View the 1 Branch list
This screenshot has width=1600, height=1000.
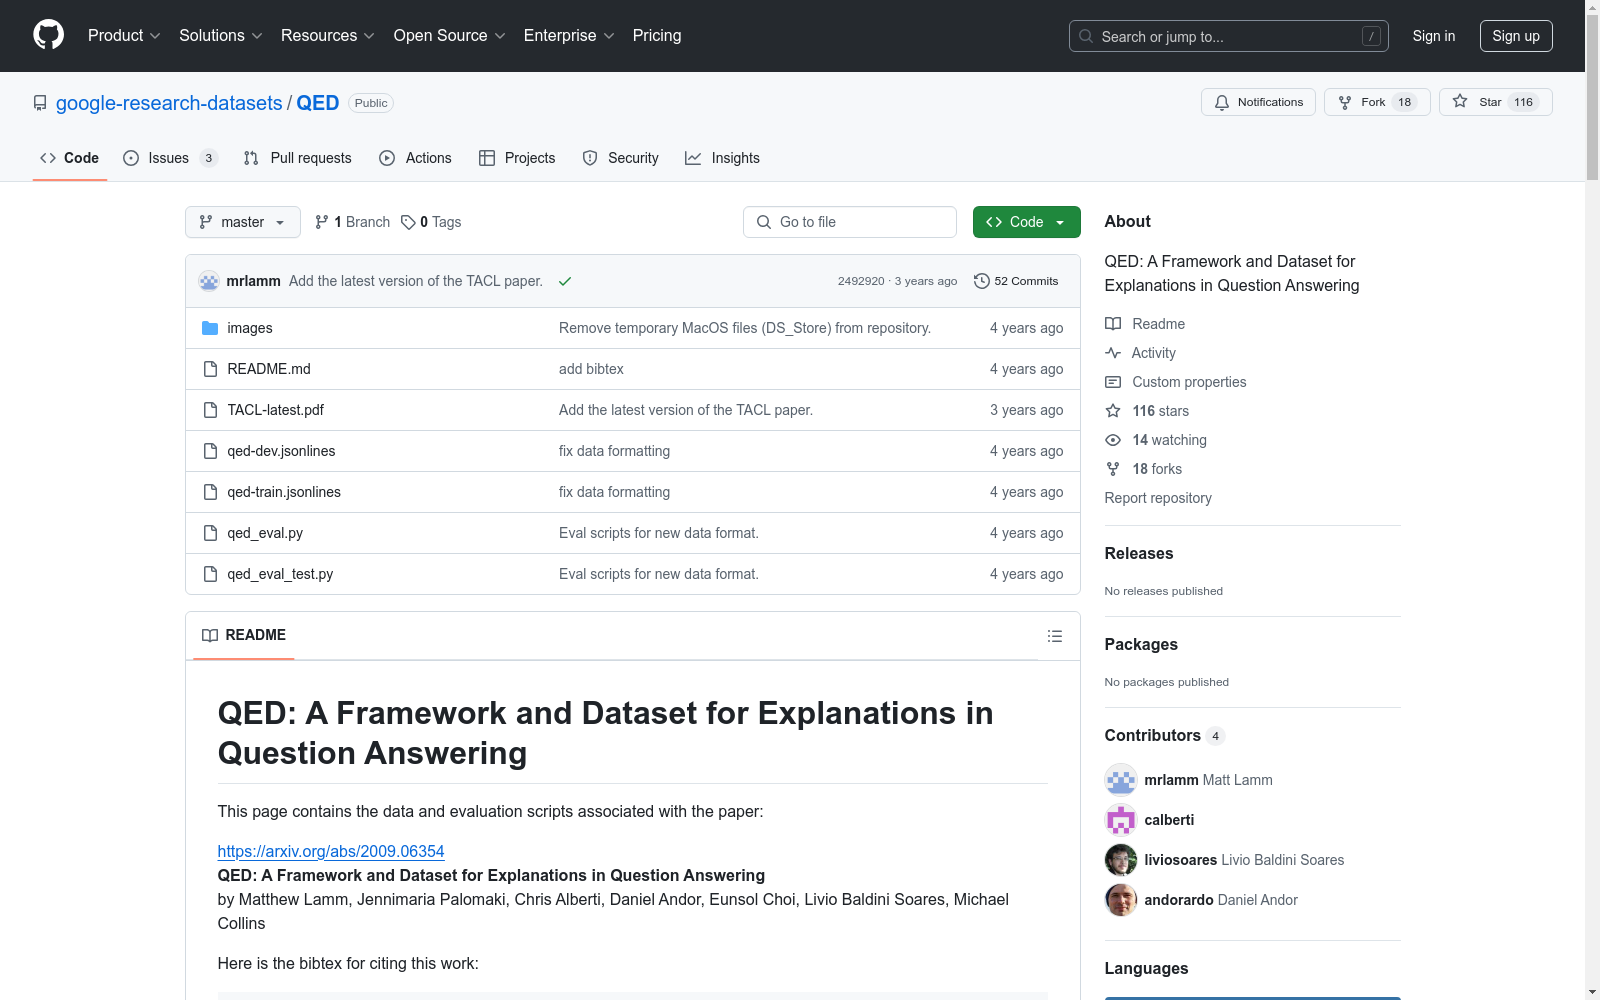click(x=352, y=222)
